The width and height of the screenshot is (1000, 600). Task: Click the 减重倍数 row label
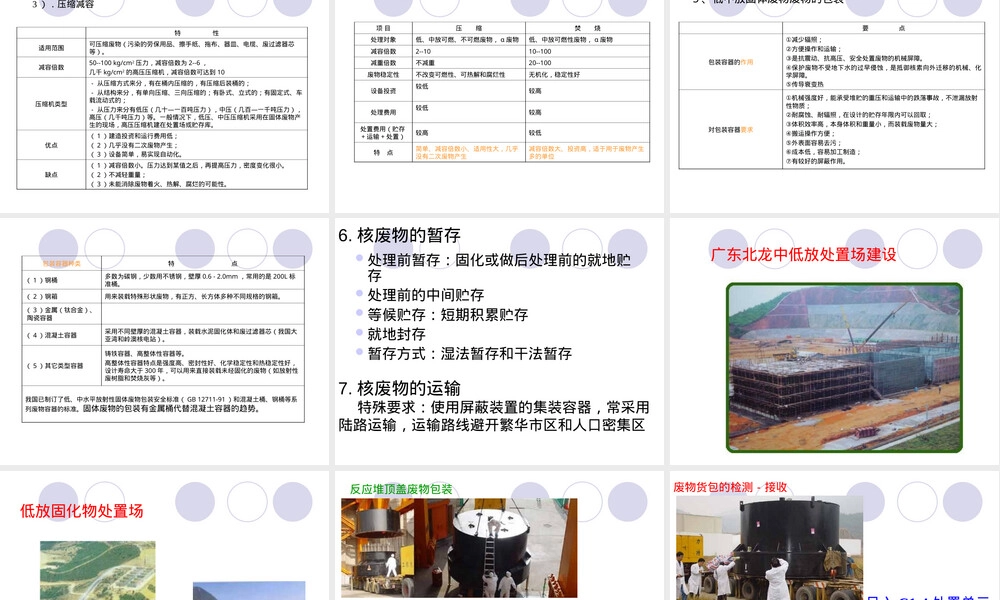[383, 63]
